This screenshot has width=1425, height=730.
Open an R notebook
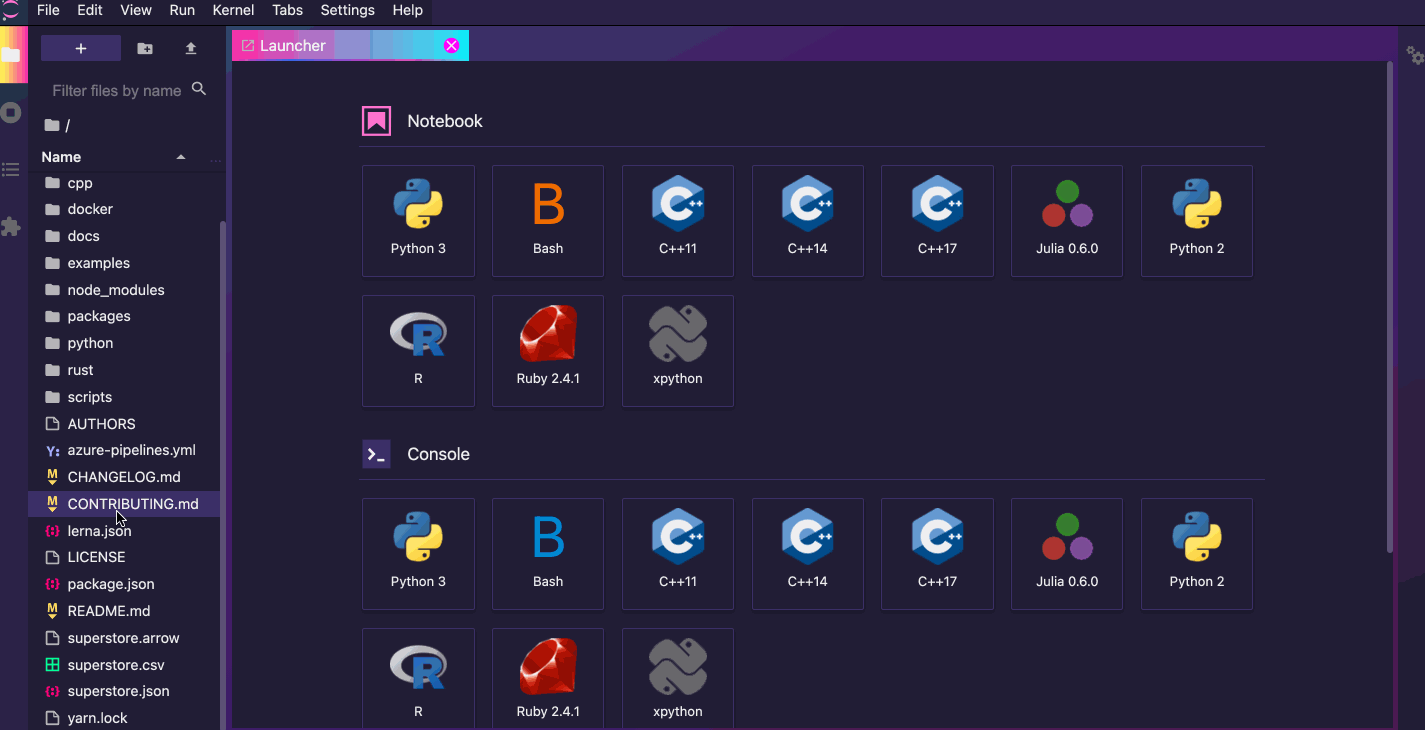point(418,351)
